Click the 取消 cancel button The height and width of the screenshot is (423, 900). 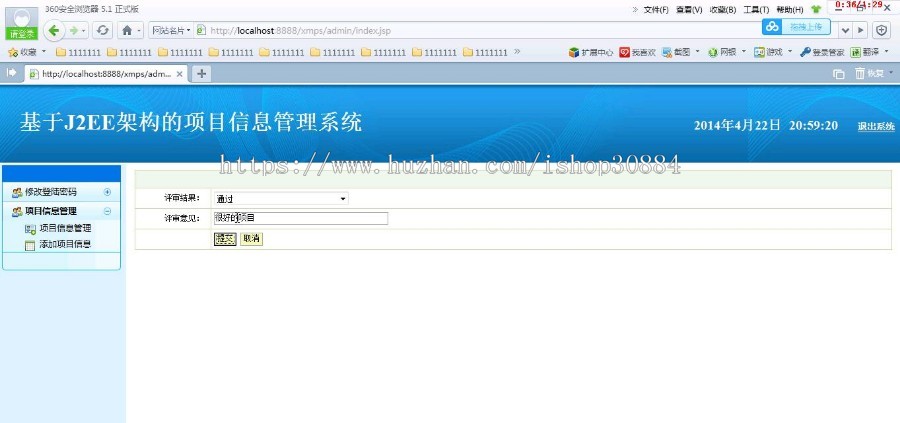pos(251,239)
